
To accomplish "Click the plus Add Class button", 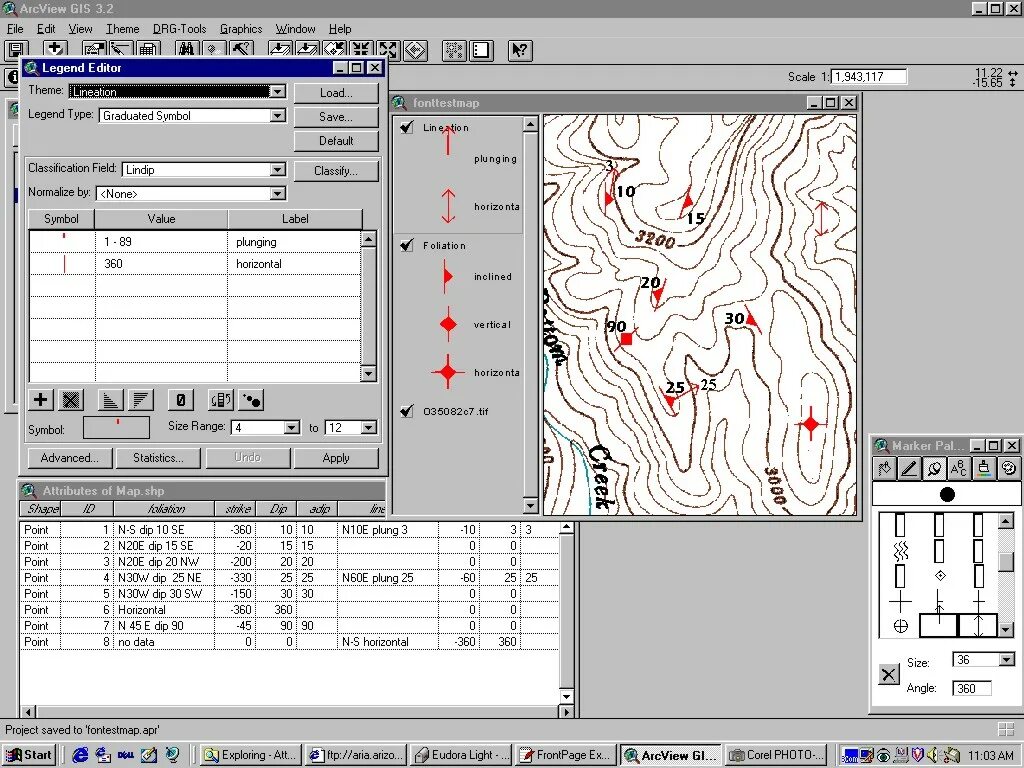I will tap(40, 400).
